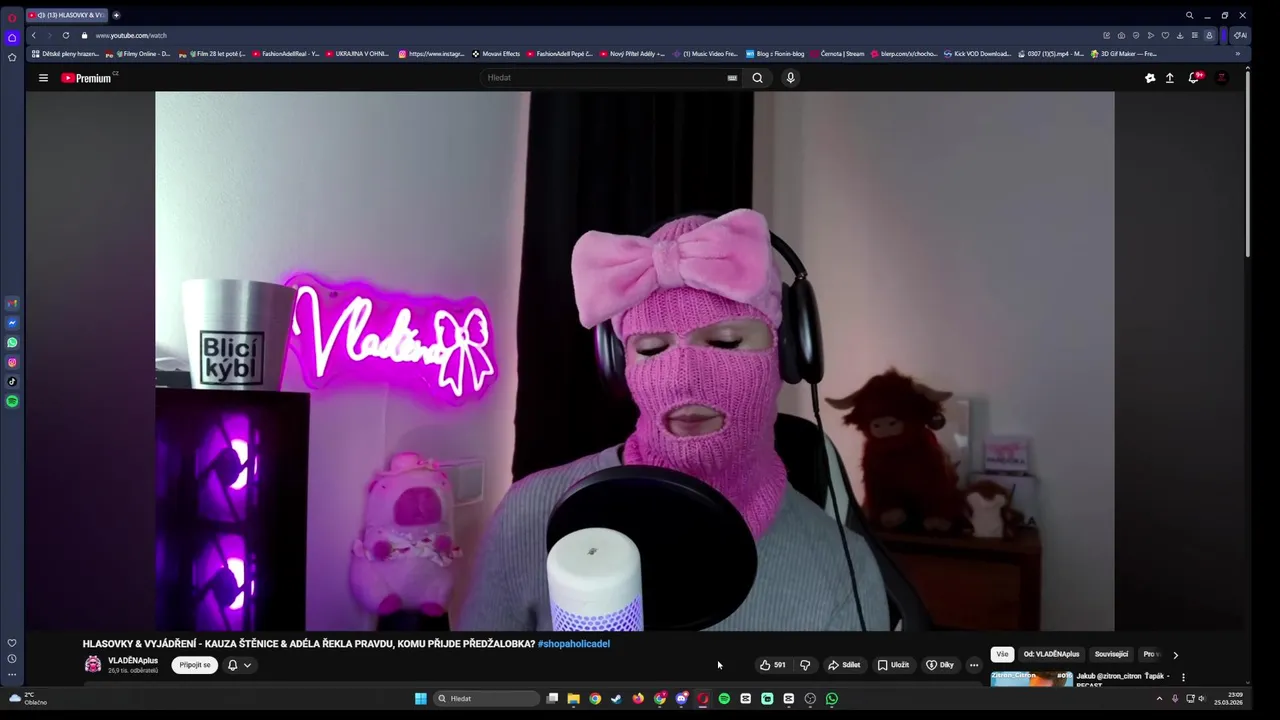The image size is (1280, 720).
Task: Open Opera sidebar bookmarks heart
Action: 12,643
